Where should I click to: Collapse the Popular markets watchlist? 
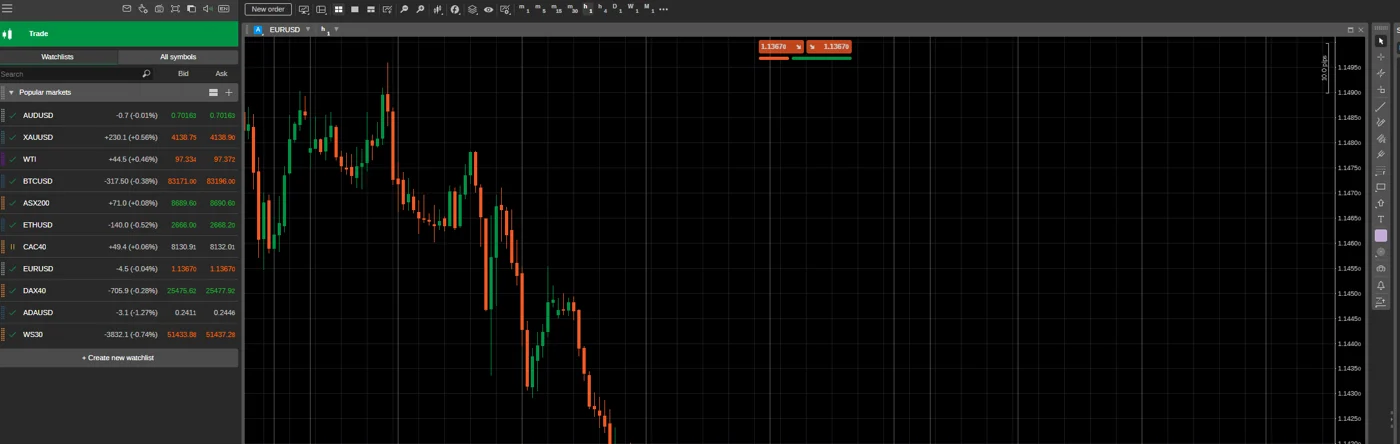11,92
